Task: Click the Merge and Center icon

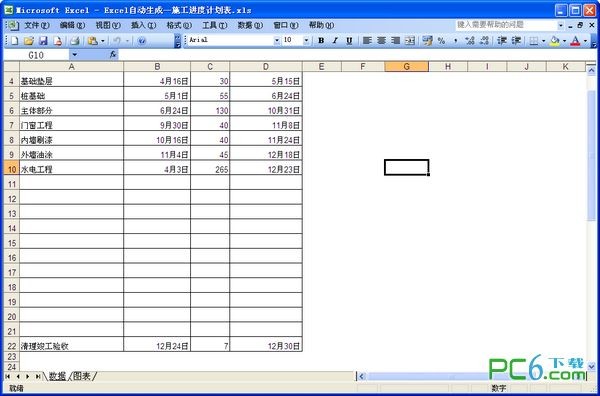Action: [410, 41]
